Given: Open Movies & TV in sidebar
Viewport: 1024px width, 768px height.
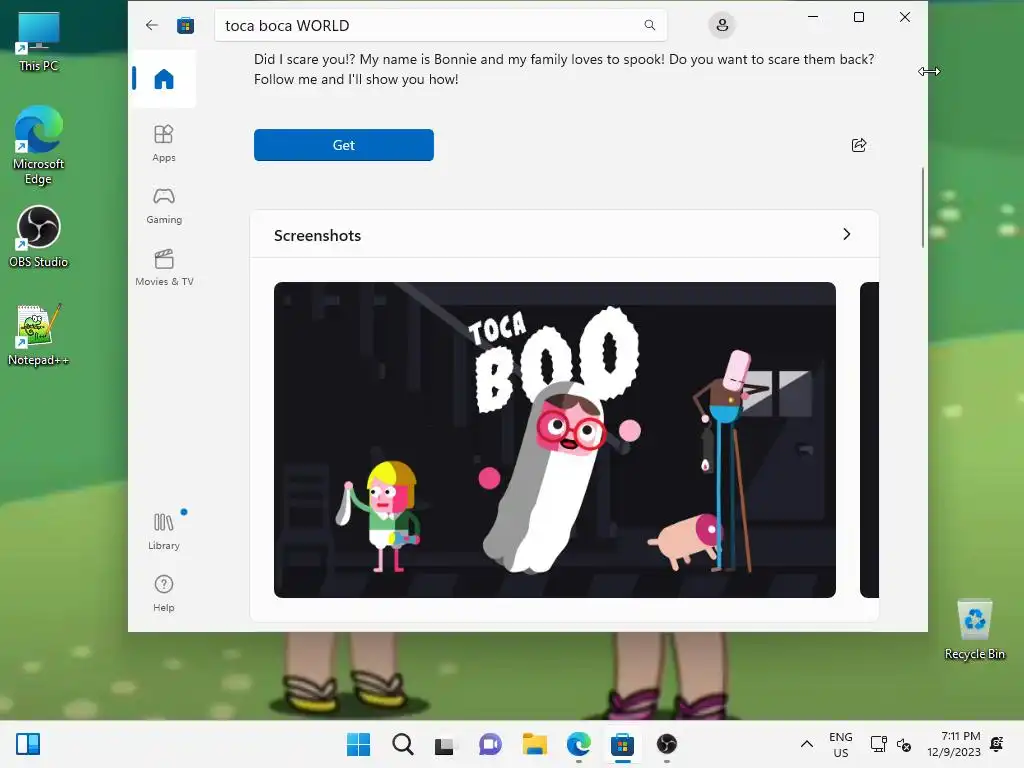Looking at the screenshot, I should 164,268.
